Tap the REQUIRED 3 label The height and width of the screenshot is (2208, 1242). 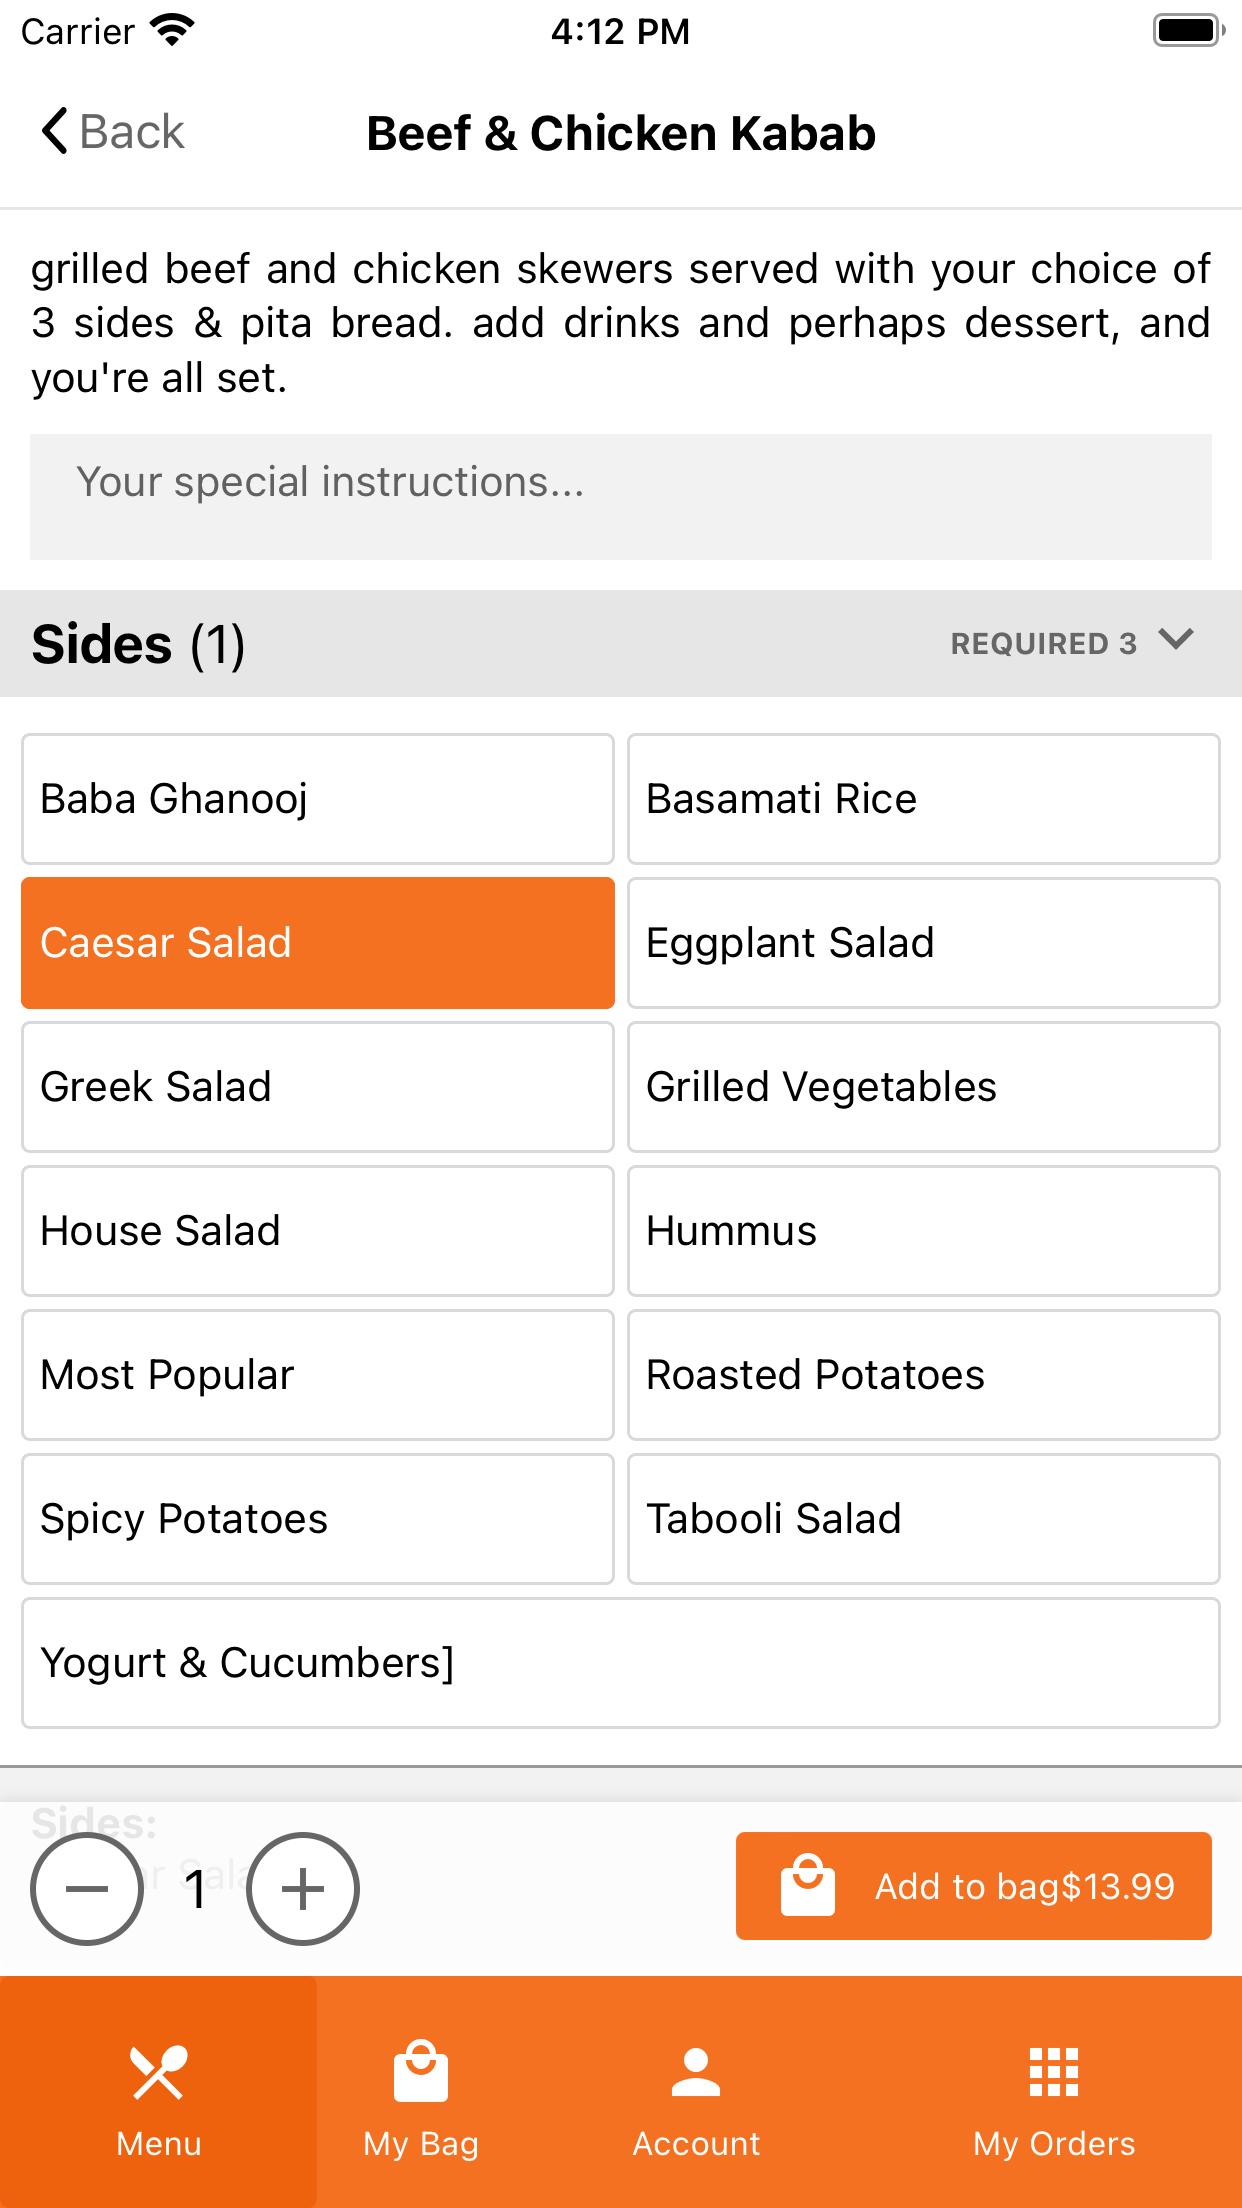point(1044,644)
